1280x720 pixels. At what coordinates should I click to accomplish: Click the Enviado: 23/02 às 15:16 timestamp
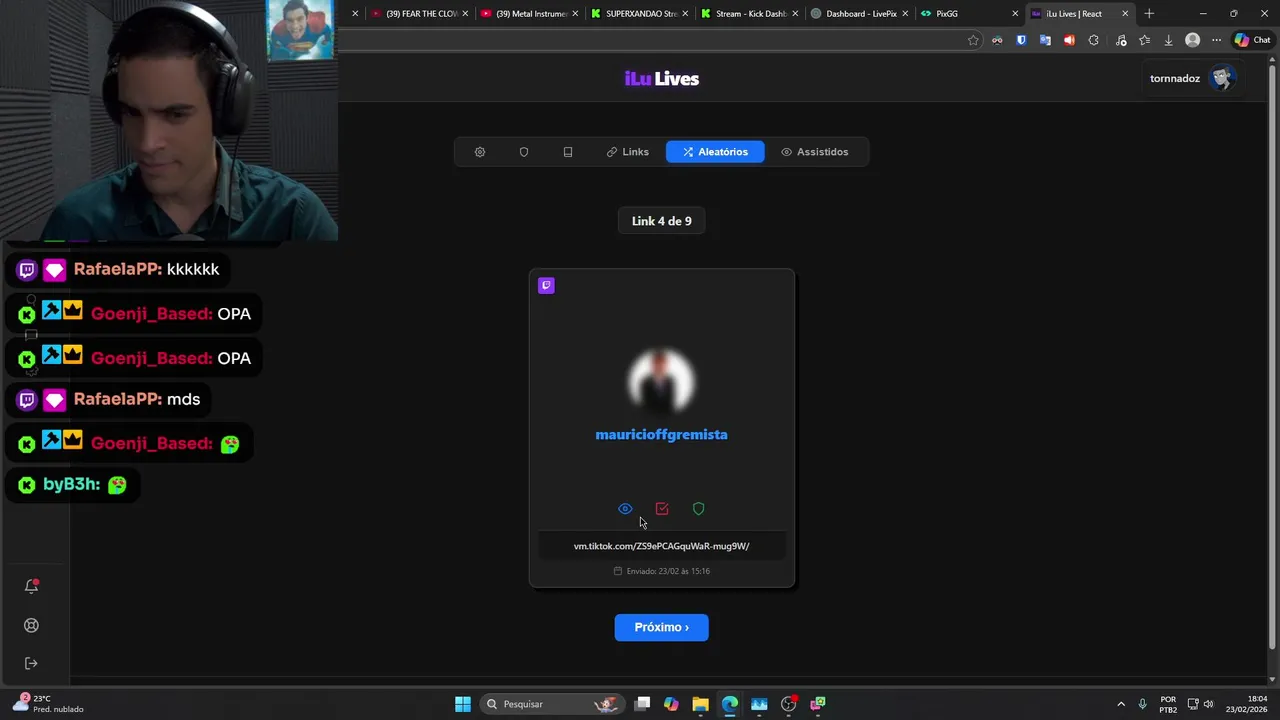coord(661,571)
